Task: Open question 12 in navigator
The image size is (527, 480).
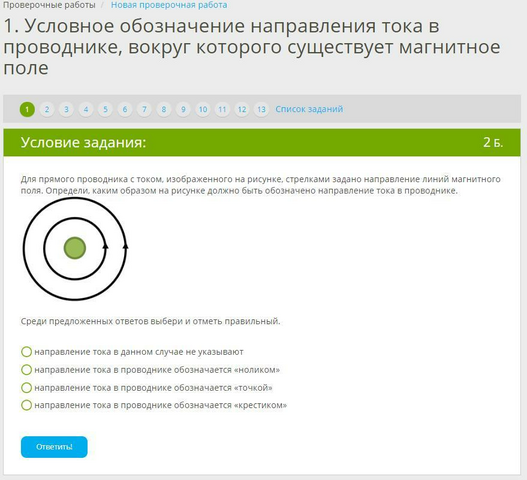Action: [242, 109]
